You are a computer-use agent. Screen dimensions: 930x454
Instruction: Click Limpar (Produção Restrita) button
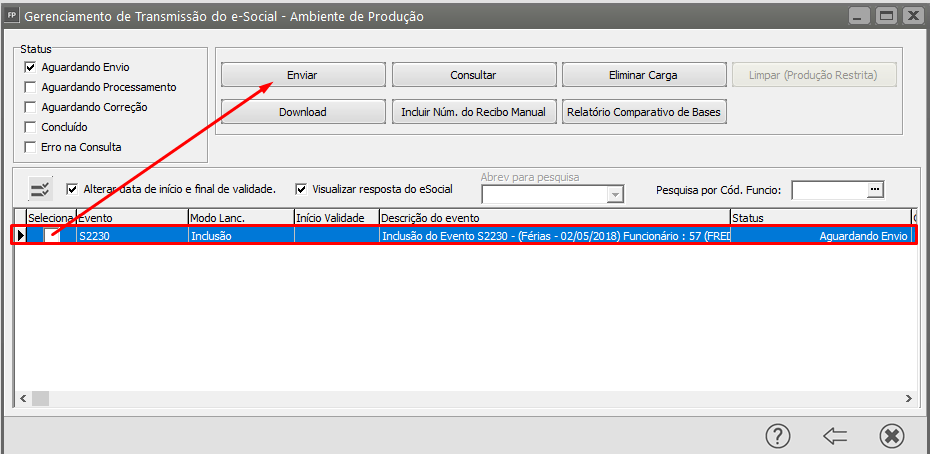(x=814, y=75)
